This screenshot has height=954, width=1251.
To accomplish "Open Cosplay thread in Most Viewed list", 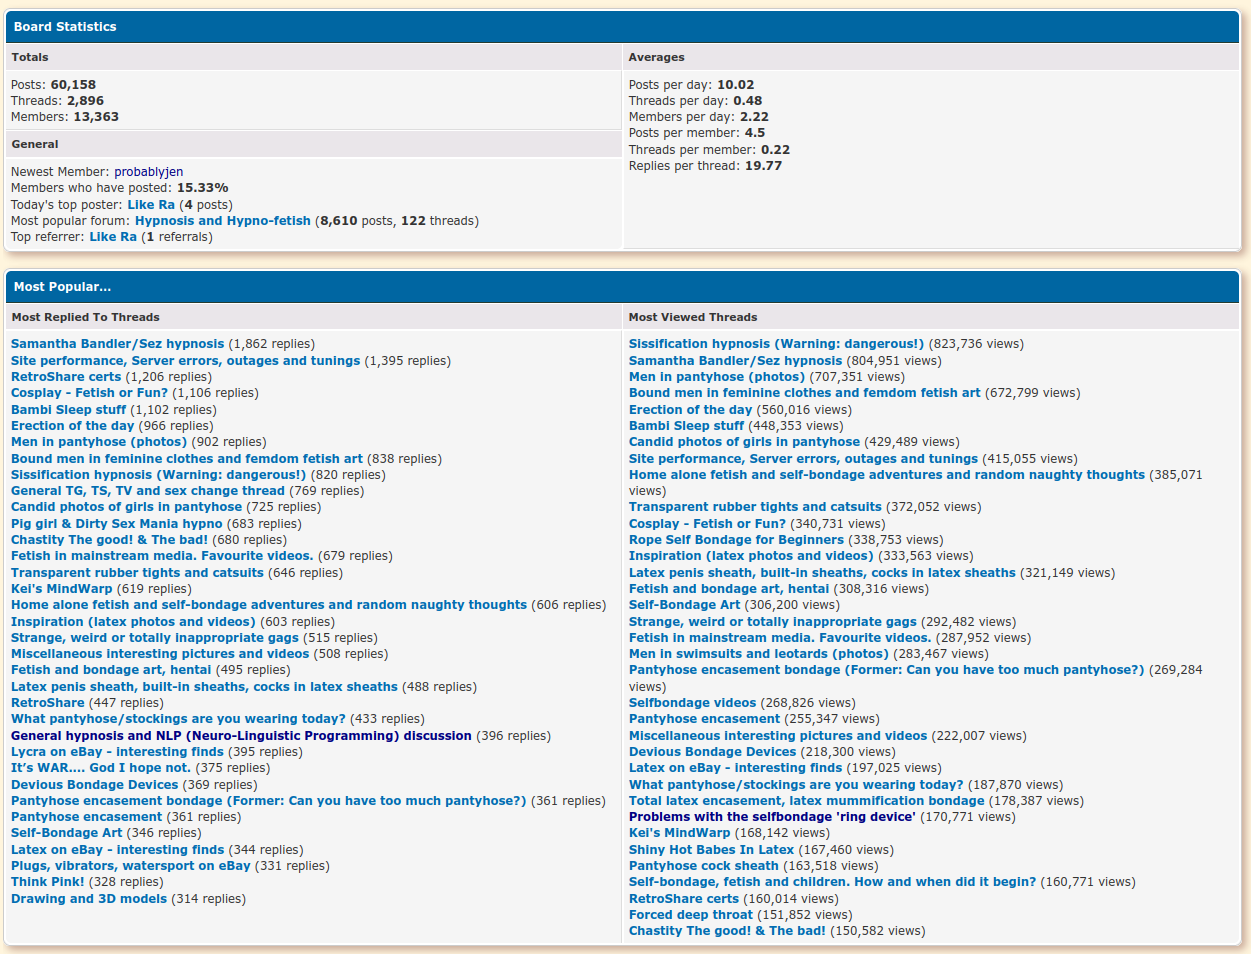I will (707, 524).
